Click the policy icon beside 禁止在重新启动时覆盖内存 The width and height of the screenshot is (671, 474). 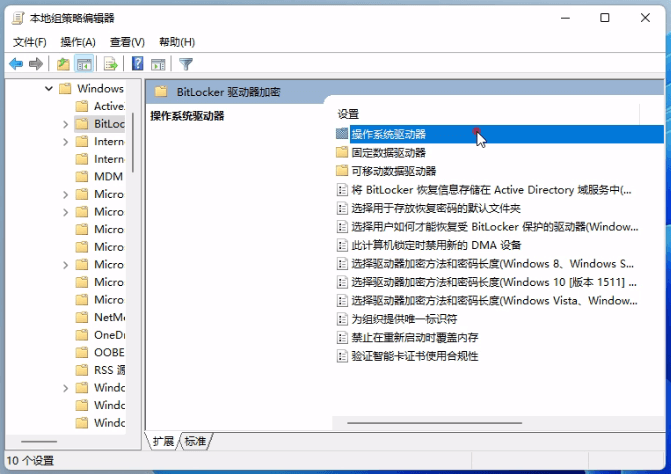[x=342, y=338]
